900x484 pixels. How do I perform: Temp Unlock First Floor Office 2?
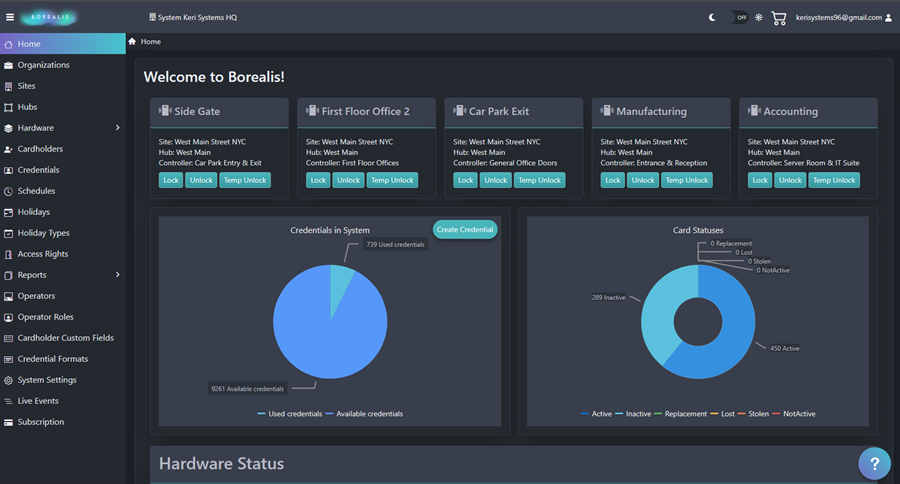coord(393,180)
